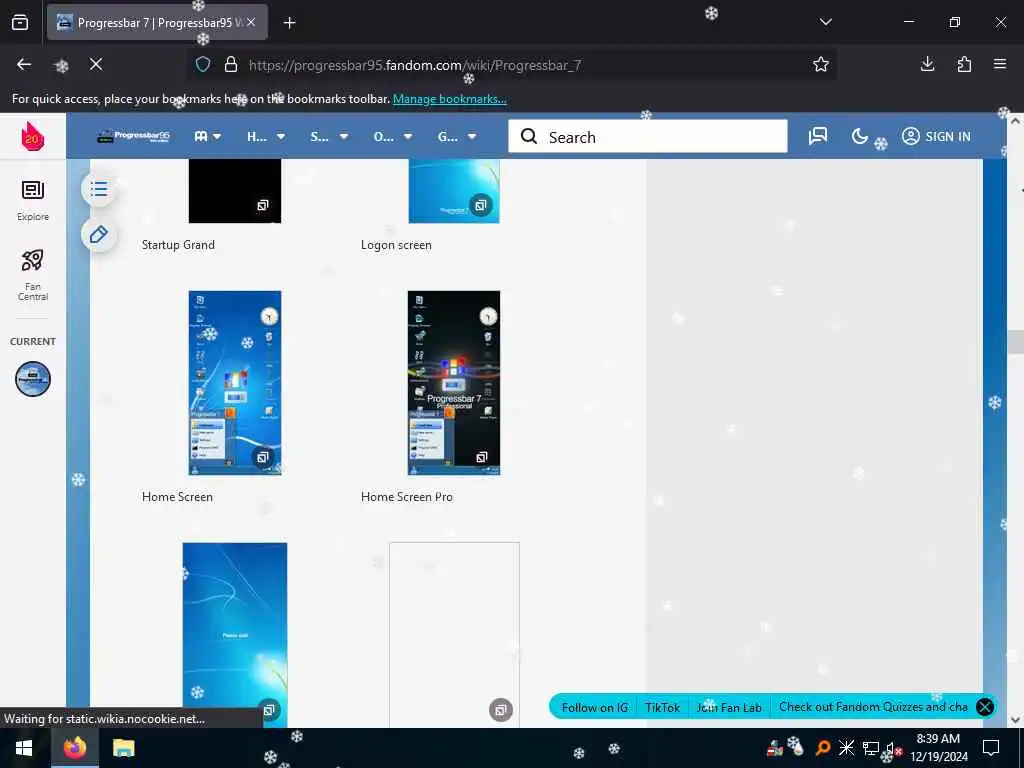Viewport: 1024px width, 768px height.
Task: Open the Windows notification center
Action: 991,748
